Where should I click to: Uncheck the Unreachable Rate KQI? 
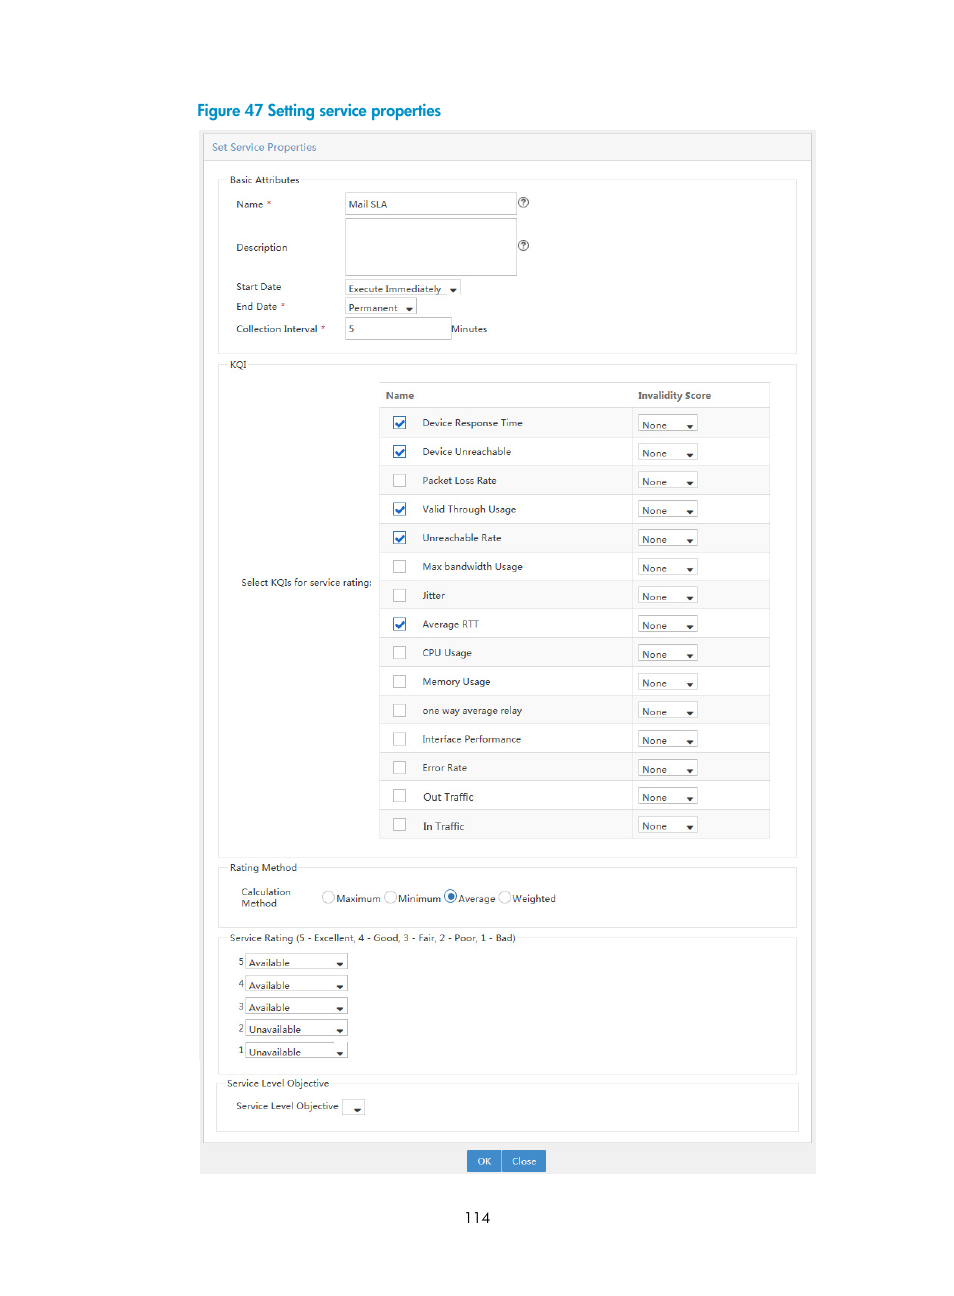click(400, 538)
